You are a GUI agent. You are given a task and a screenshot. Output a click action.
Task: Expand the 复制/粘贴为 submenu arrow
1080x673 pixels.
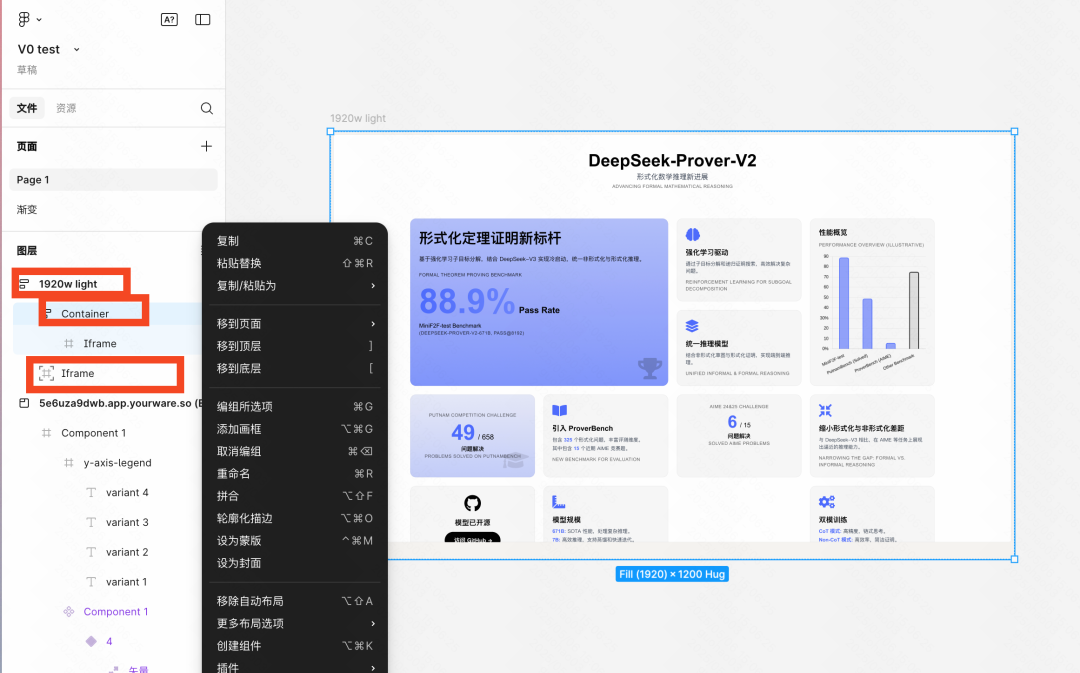pyautogui.click(x=373, y=286)
